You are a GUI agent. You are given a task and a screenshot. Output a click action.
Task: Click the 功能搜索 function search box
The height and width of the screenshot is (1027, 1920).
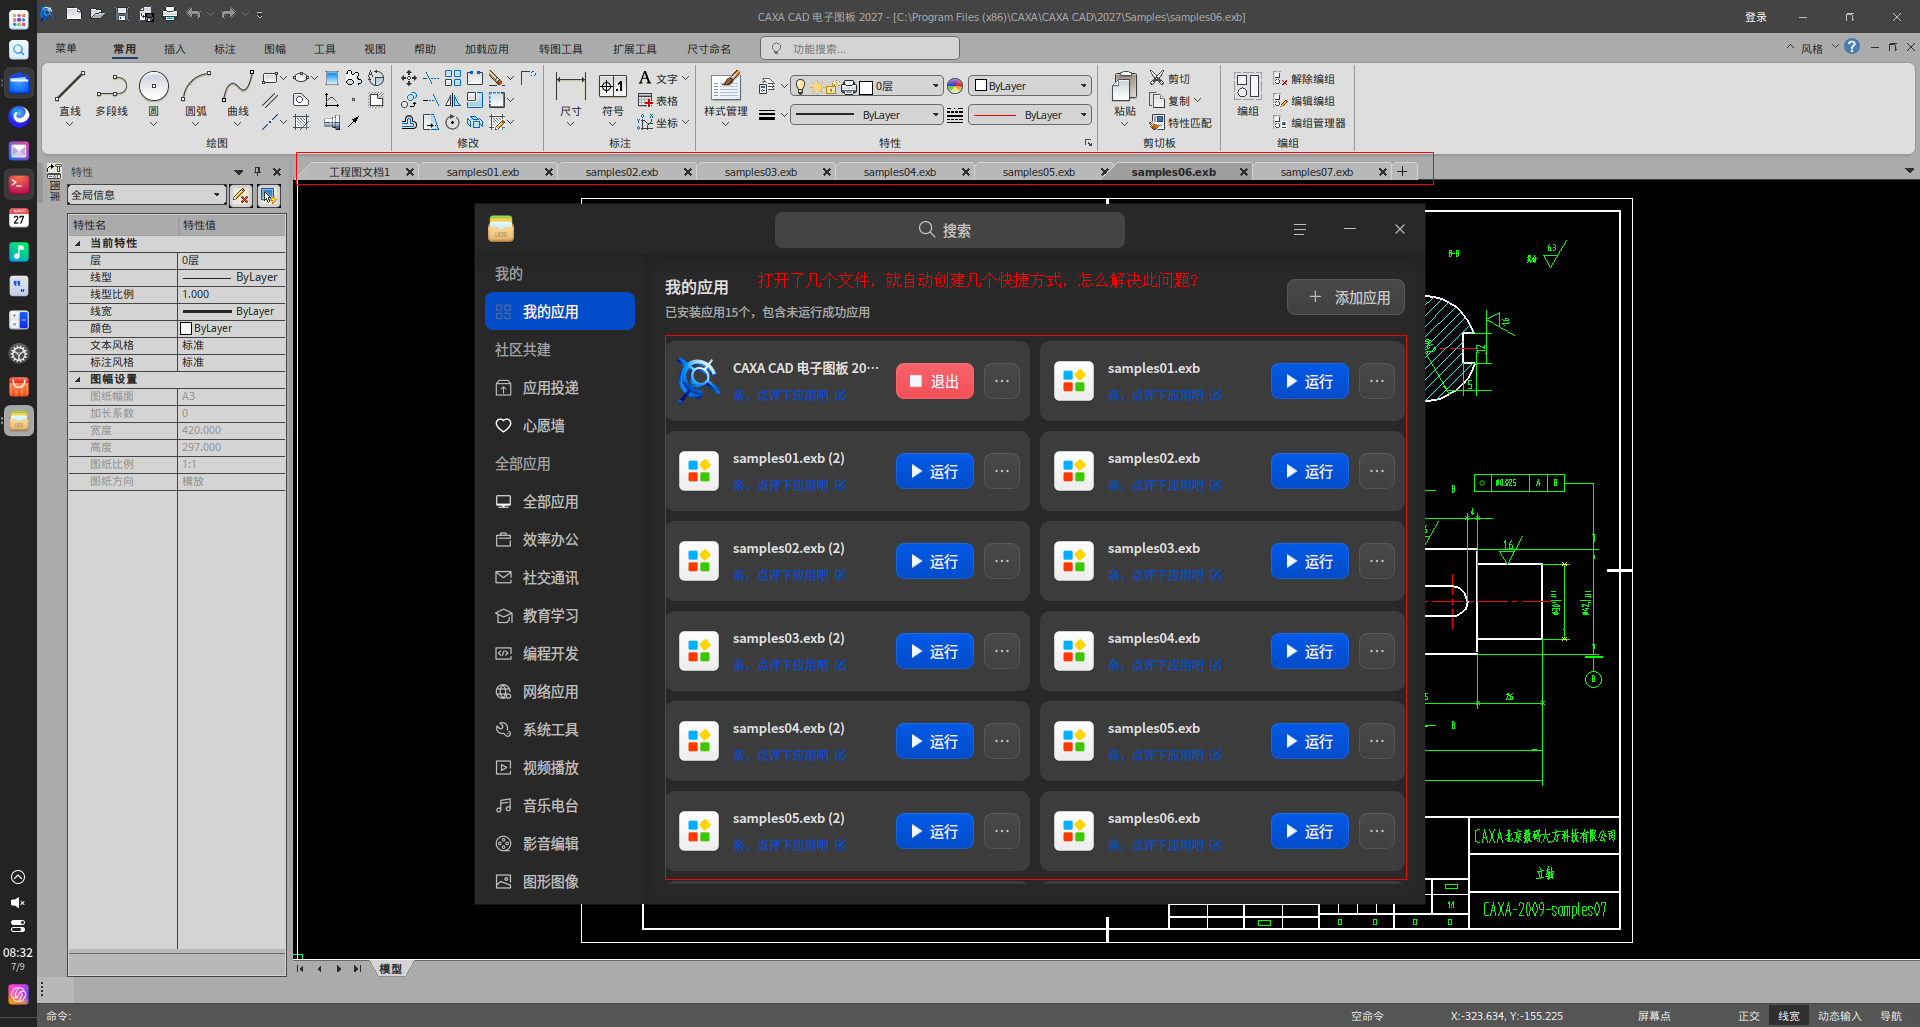point(860,48)
